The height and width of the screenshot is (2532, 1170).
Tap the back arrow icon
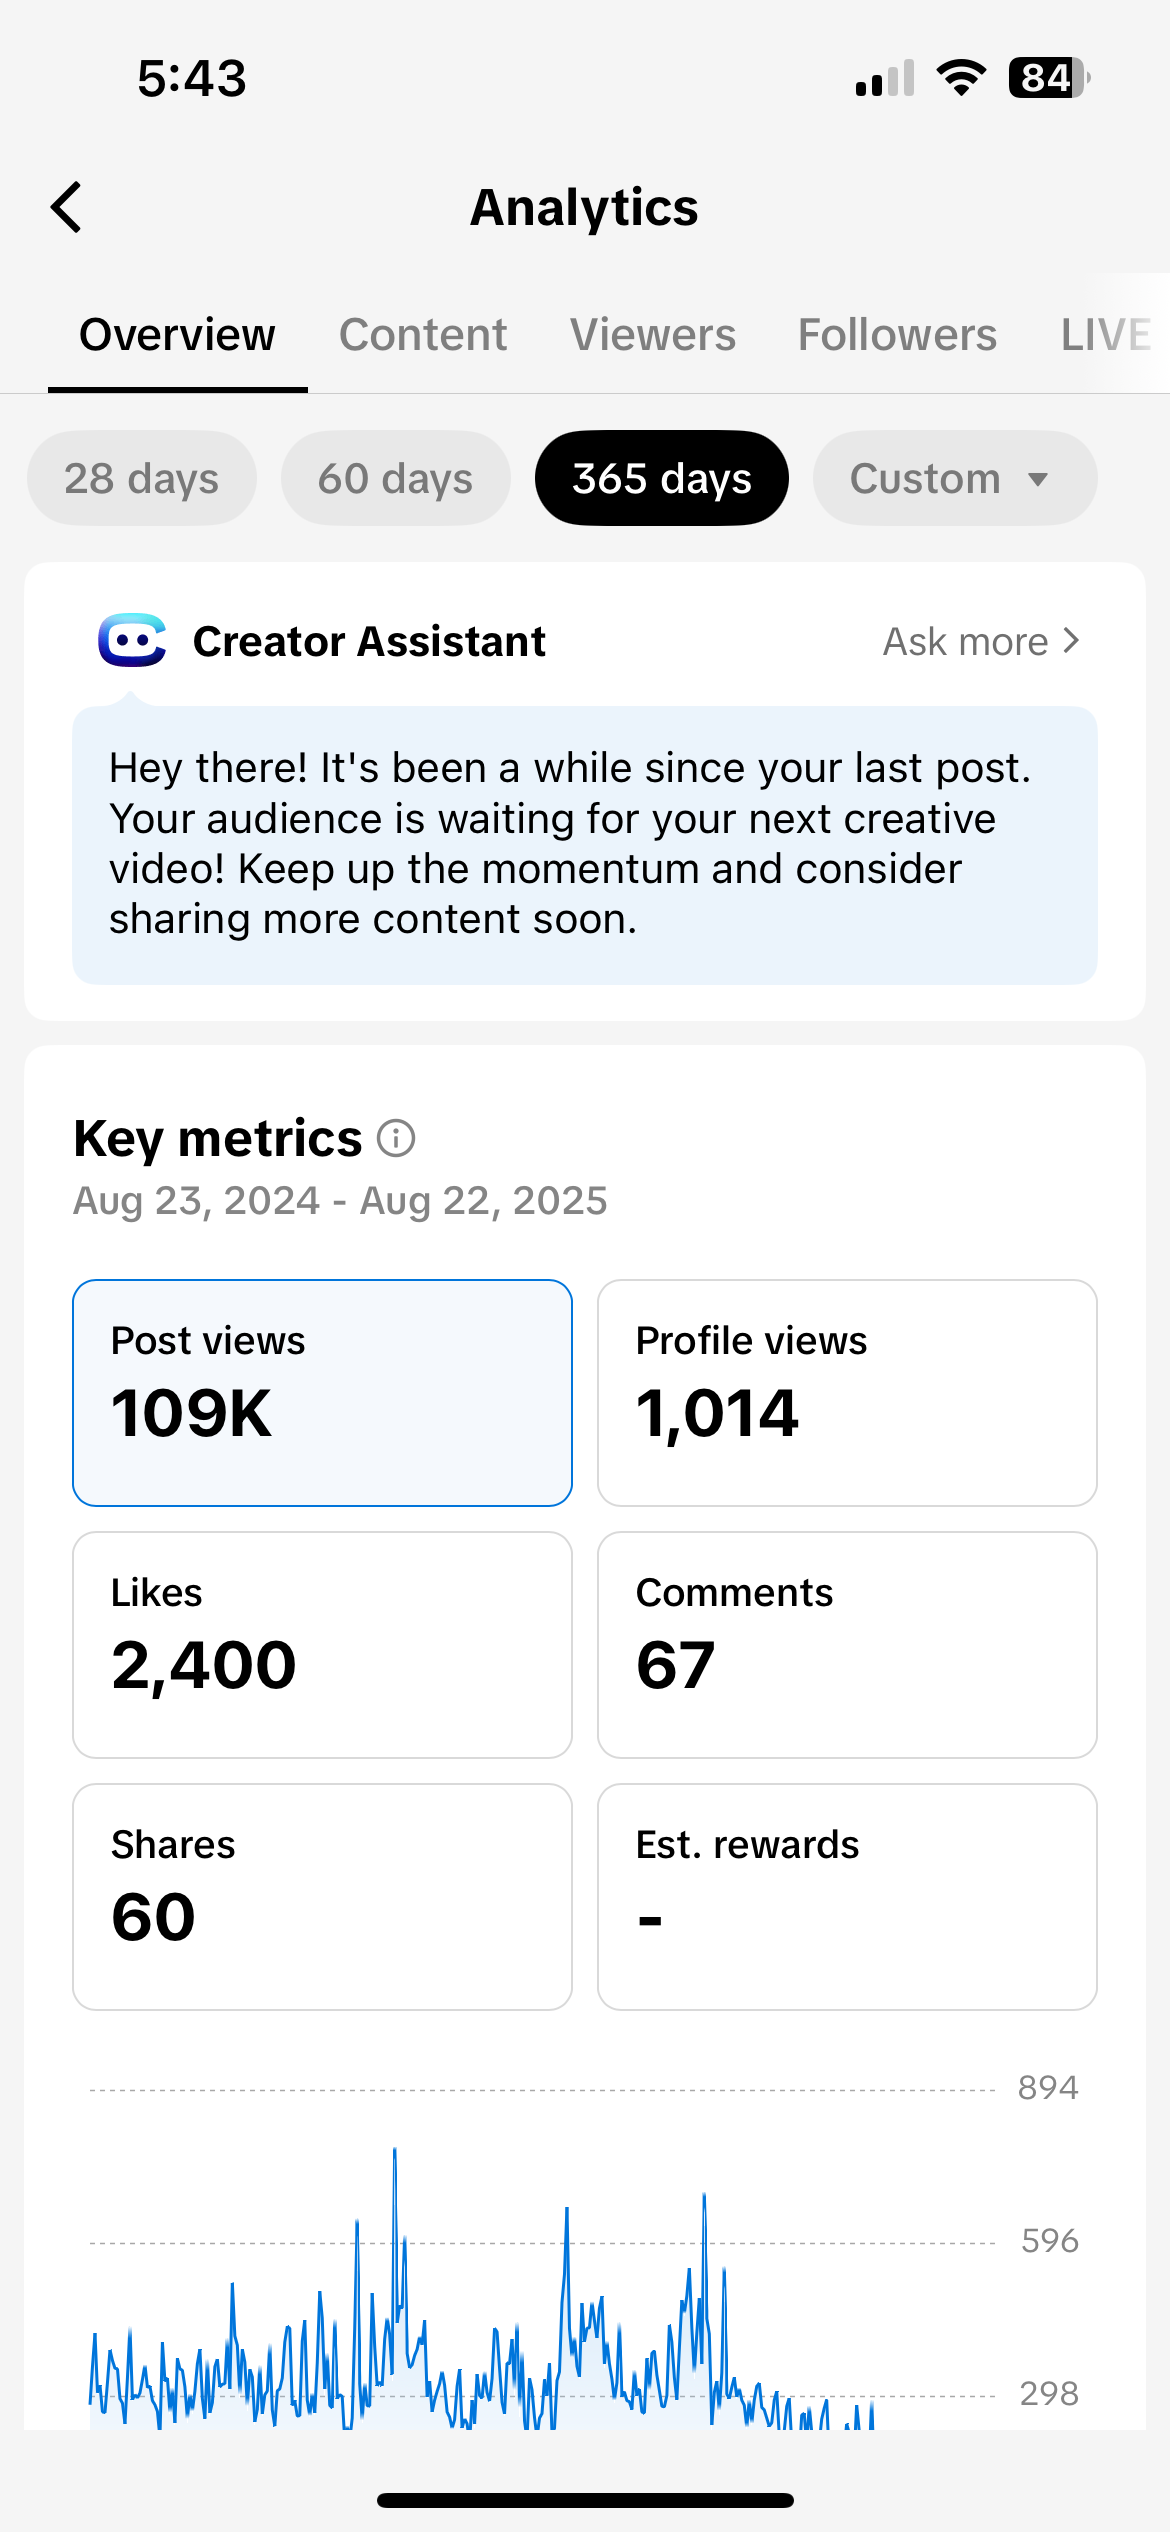pyautogui.click(x=67, y=208)
